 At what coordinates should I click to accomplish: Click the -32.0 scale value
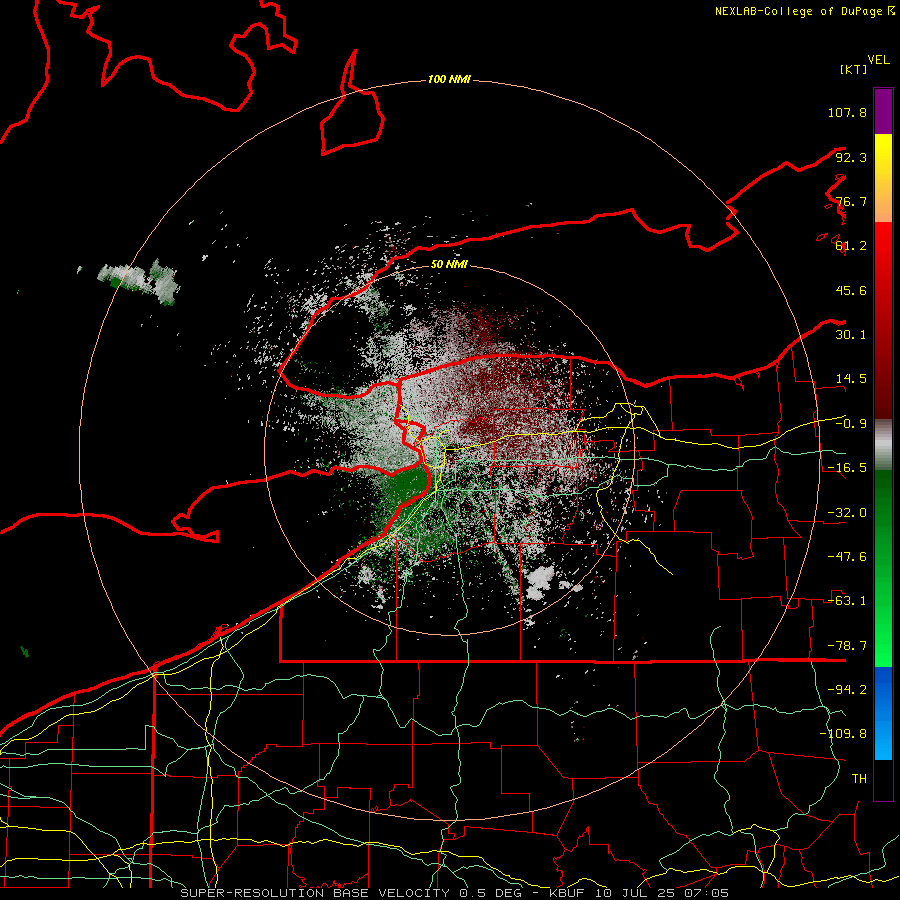point(847,513)
